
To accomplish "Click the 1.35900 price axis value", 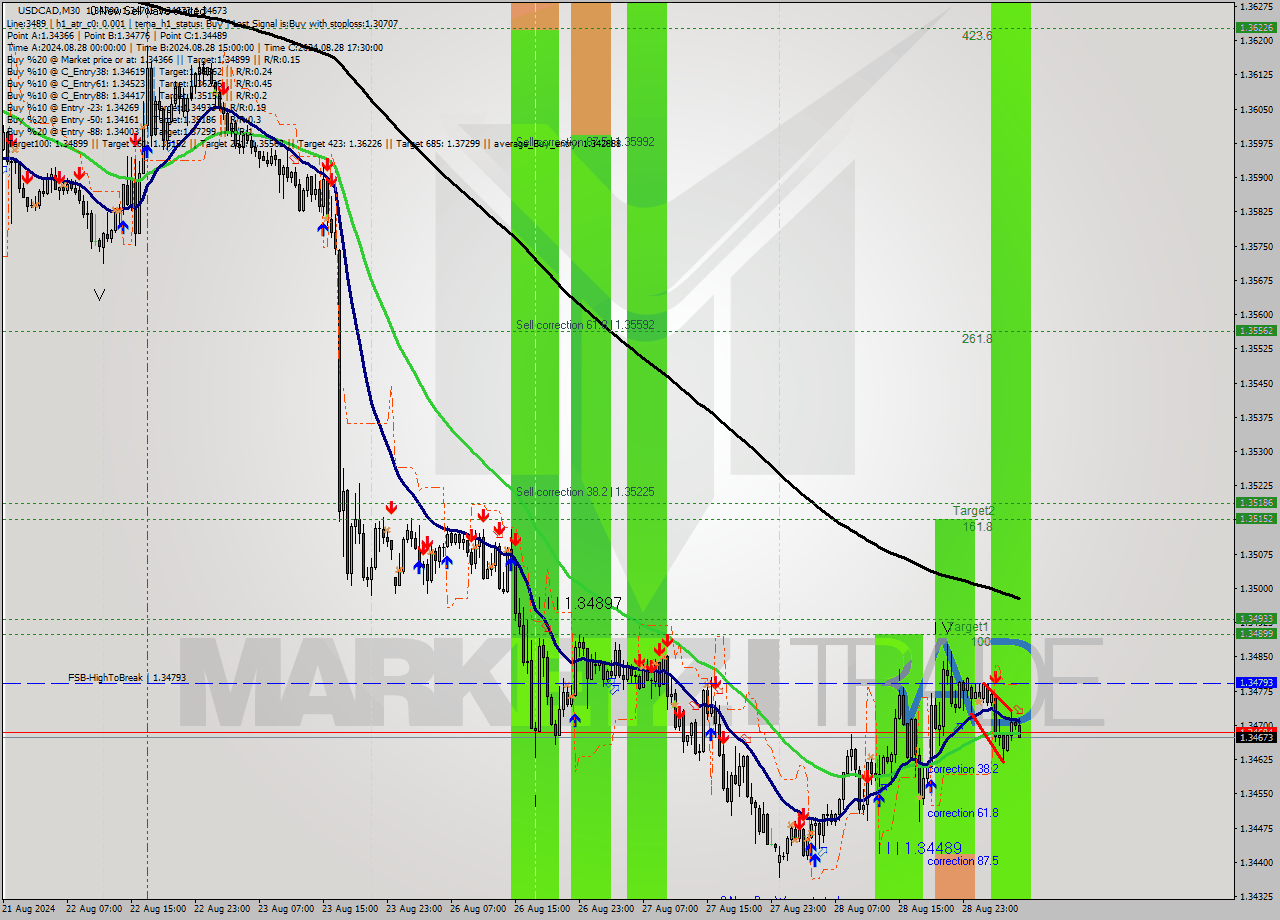I will [1256, 177].
